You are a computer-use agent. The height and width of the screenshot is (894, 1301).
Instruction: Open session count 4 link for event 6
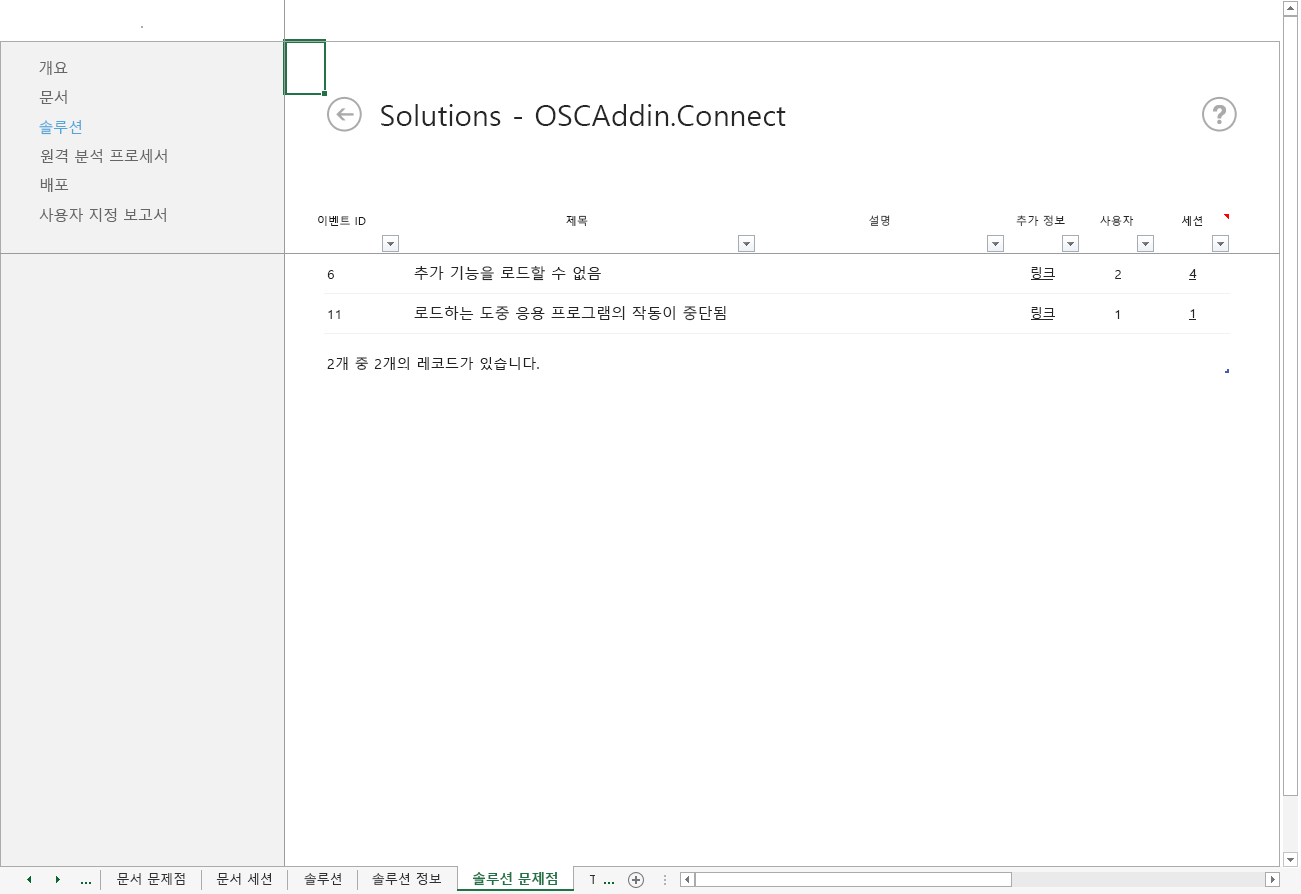pos(1193,274)
